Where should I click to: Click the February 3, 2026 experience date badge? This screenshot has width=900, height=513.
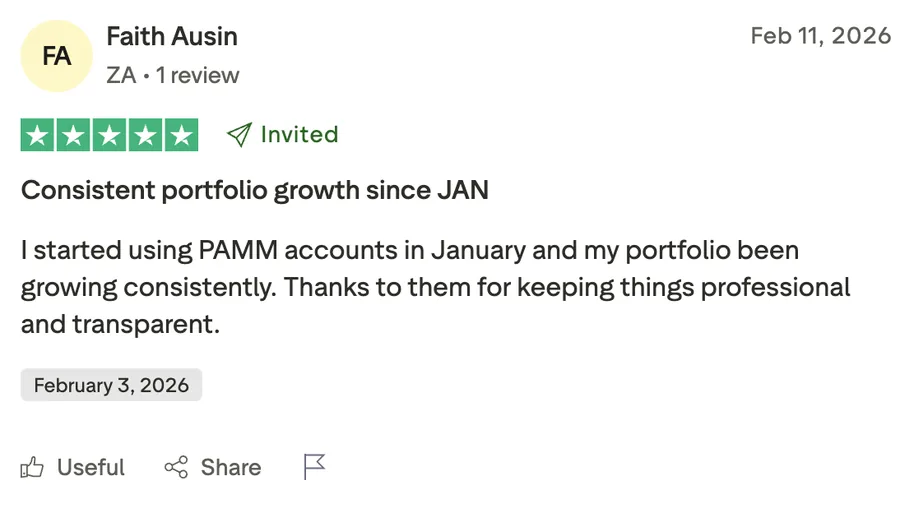(111, 385)
